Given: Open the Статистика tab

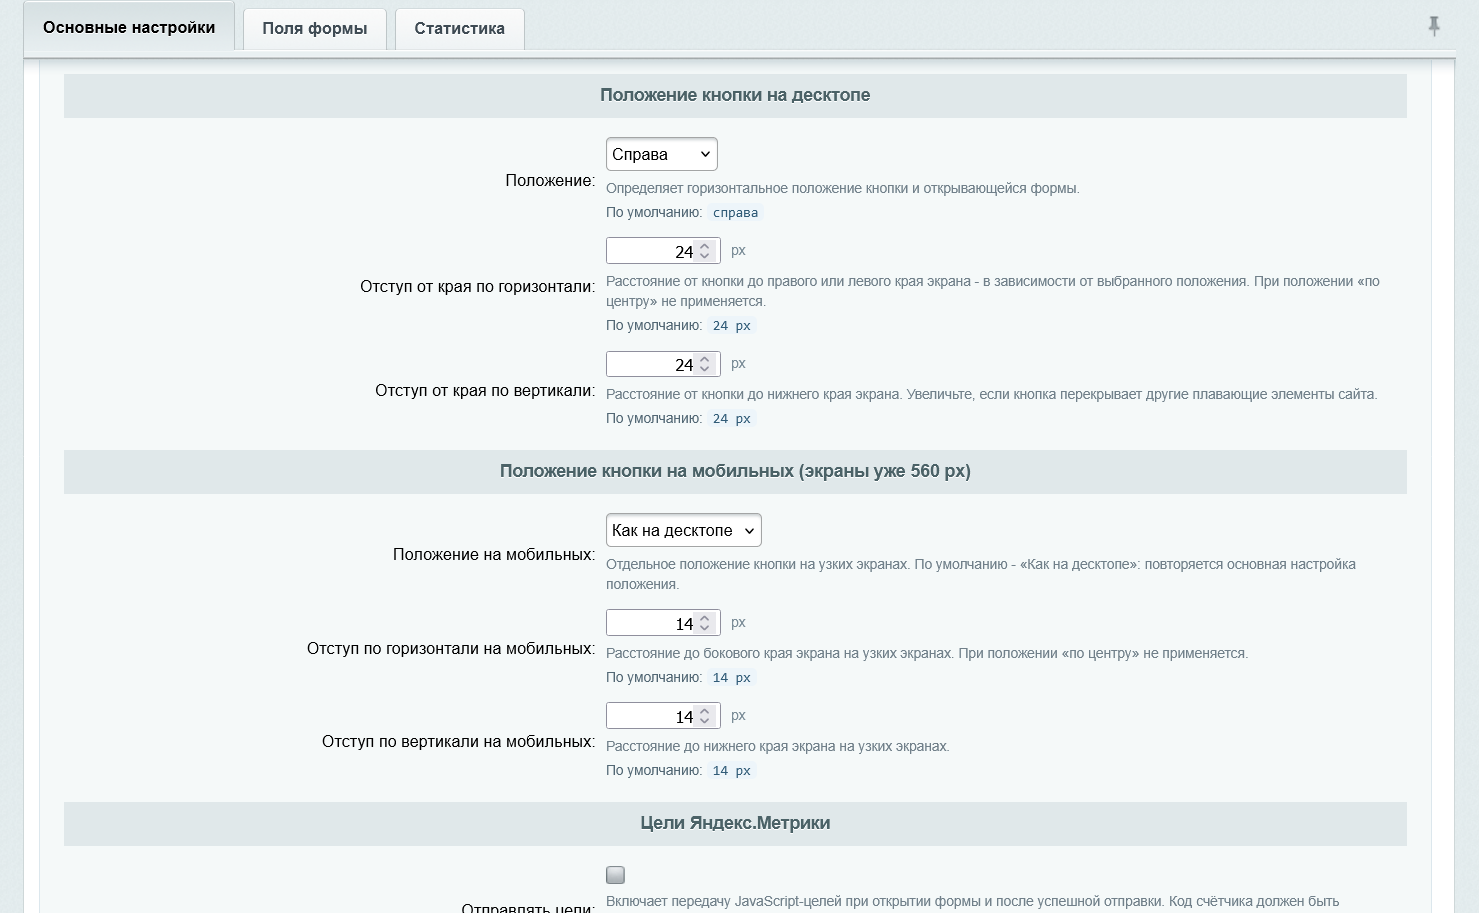Looking at the screenshot, I should click(x=460, y=28).
